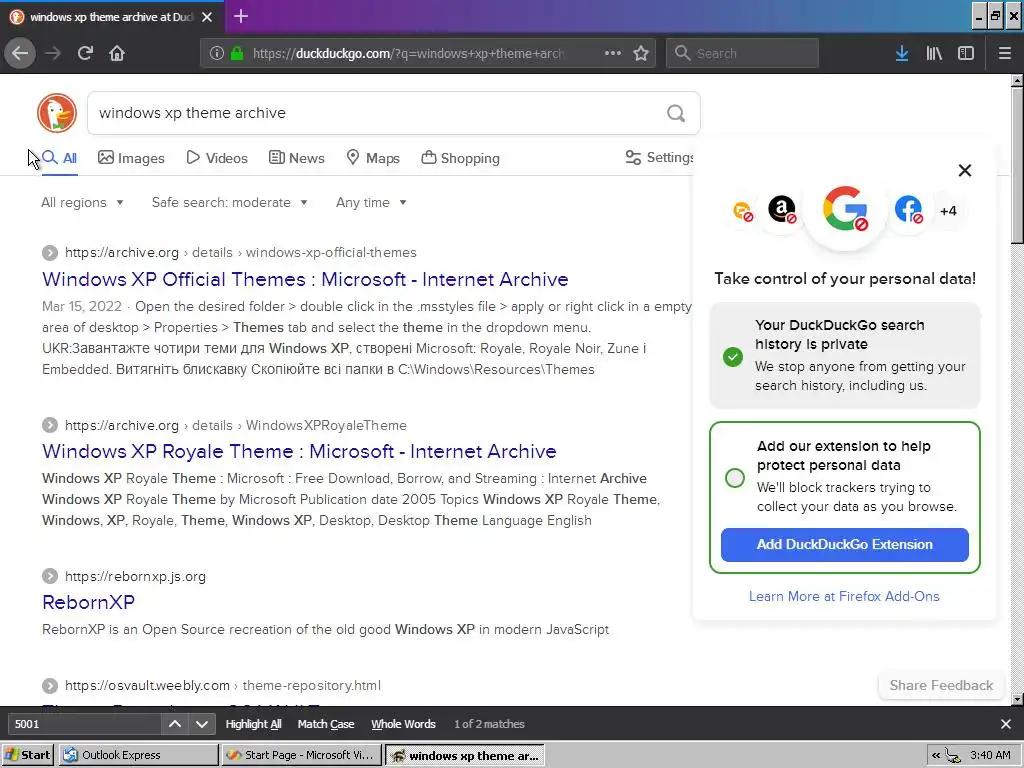Switch to Shopping results
The width and height of the screenshot is (1024, 768).
coord(460,158)
